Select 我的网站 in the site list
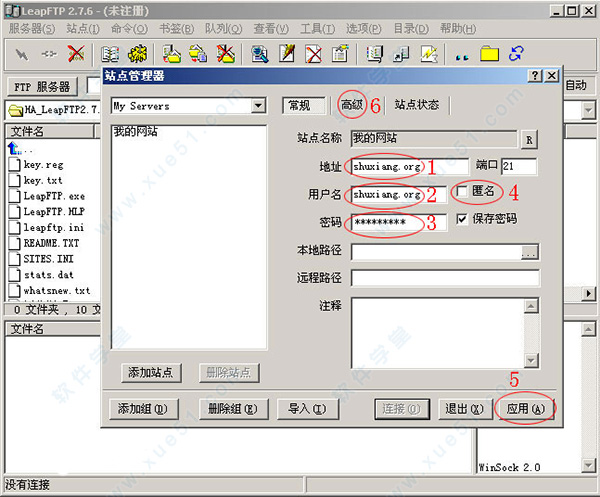 pyautogui.click(x=136, y=132)
